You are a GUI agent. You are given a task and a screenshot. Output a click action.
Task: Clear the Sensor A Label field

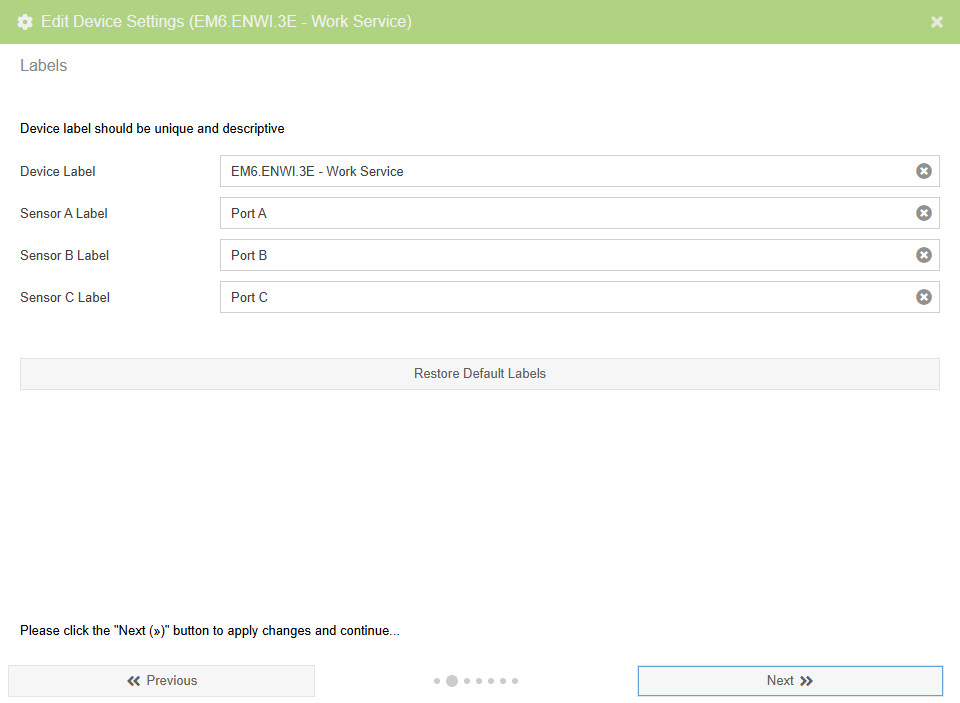click(924, 213)
